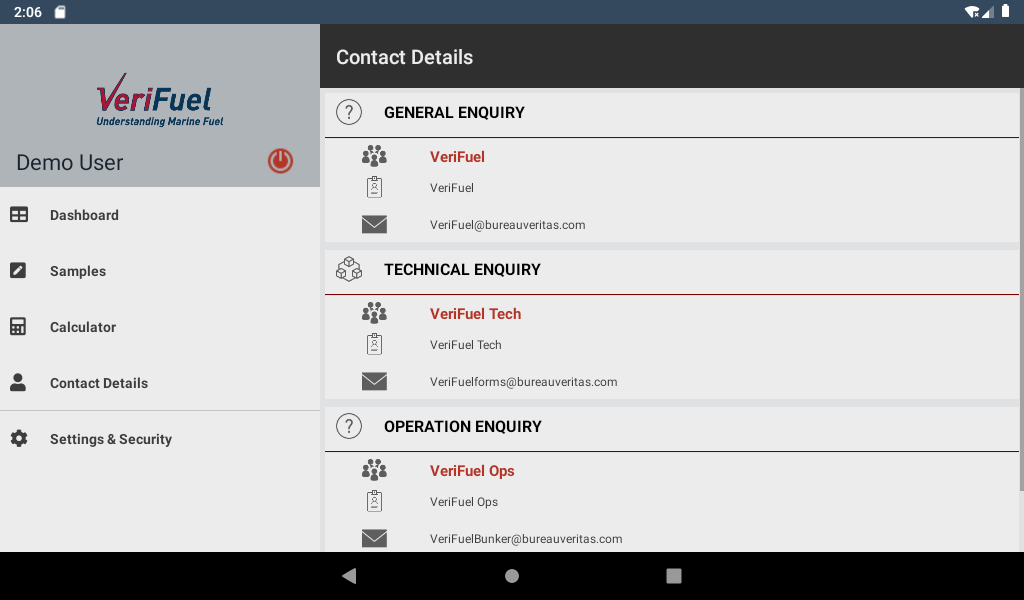Click the Calculator icon in sidebar
Screen dimensions: 1024x600
[x=18, y=326]
